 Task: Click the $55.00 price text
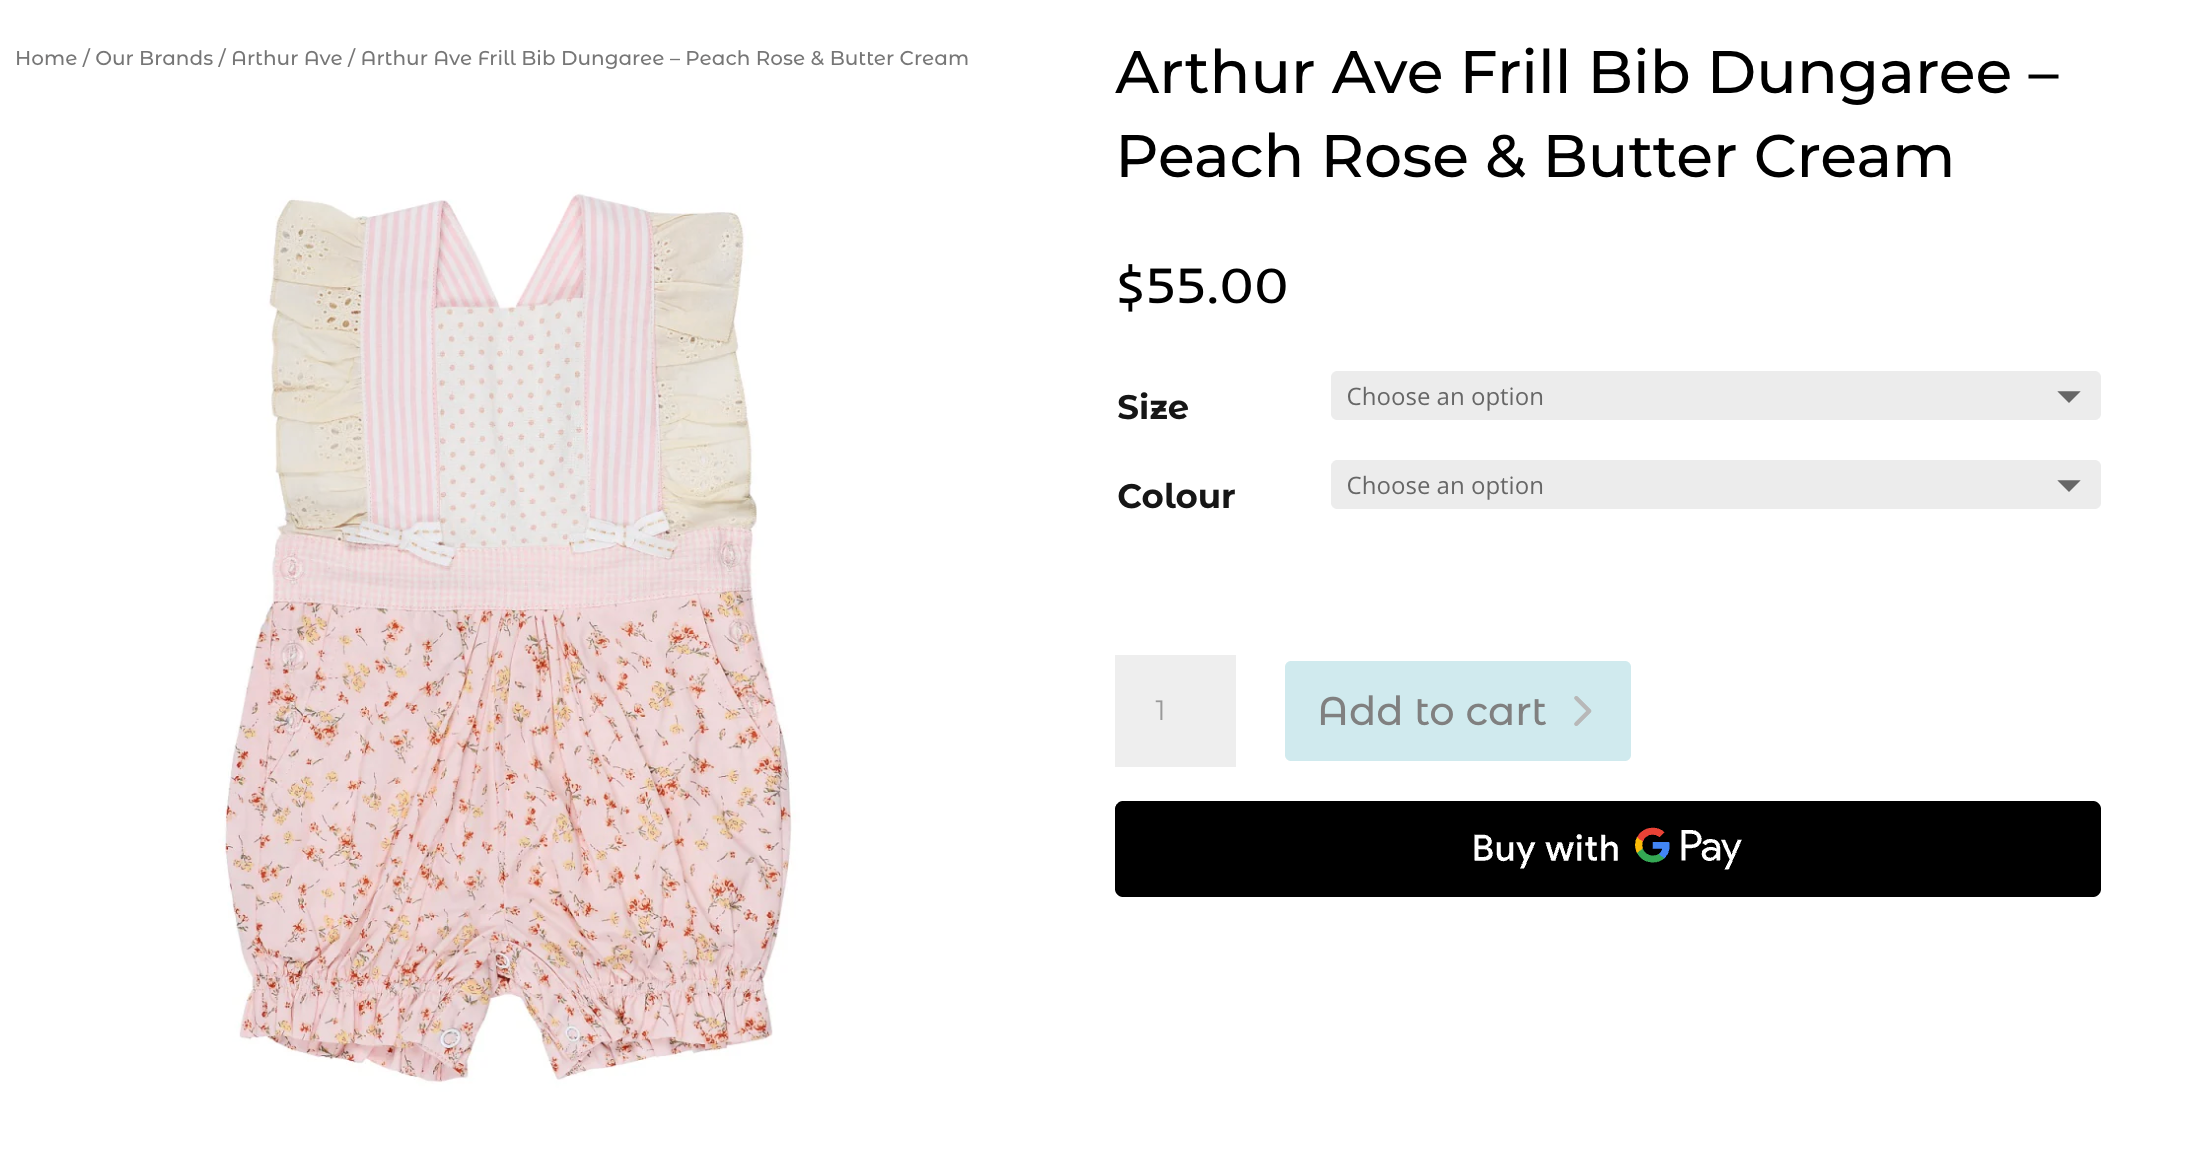pyautogui.click(x=1202, y=286)
